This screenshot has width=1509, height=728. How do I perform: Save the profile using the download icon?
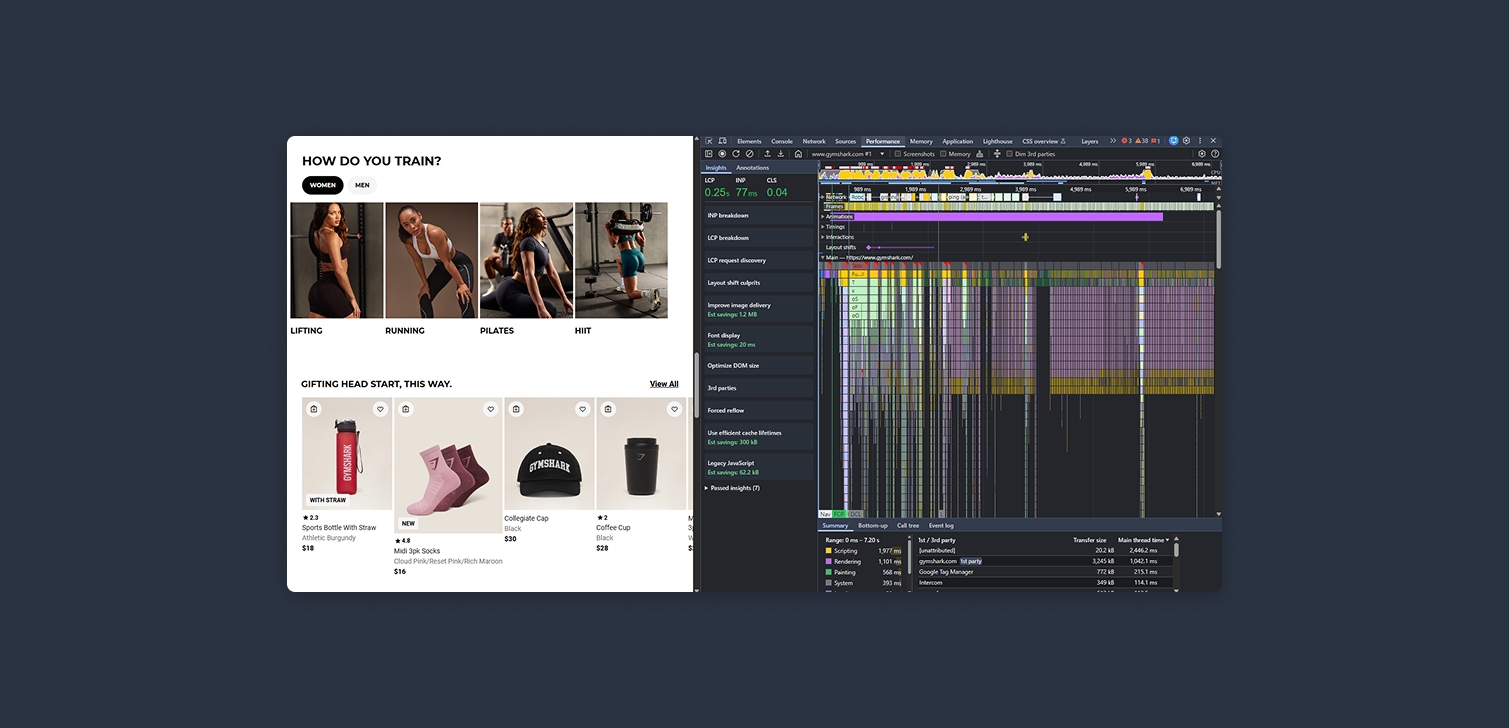click(x=781, y=153)
